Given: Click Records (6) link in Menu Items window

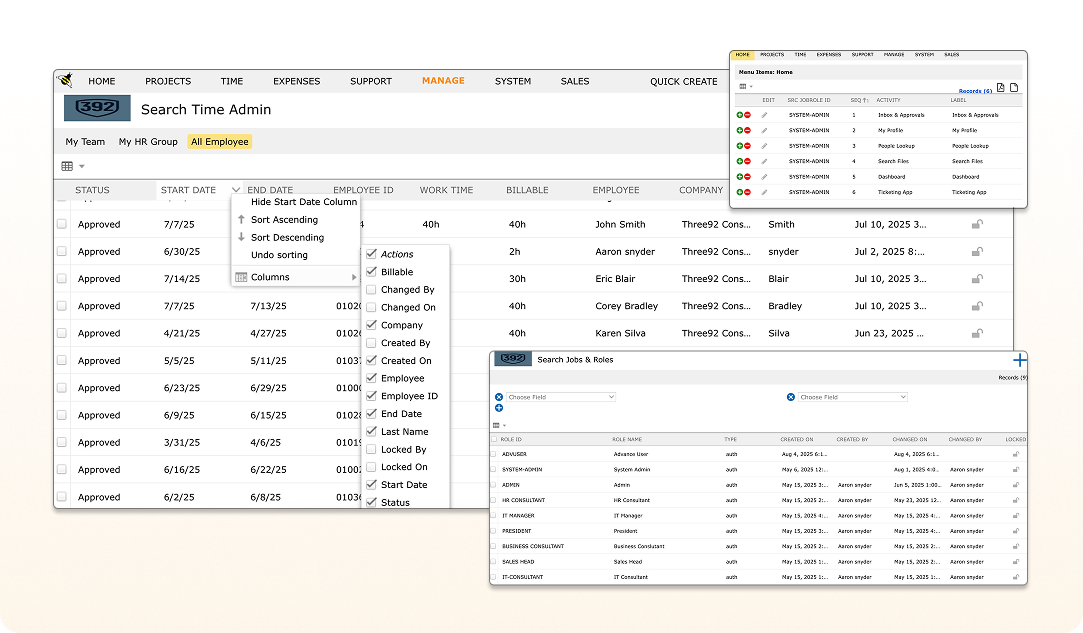Looking at the screenshot, I should (975, 91).
